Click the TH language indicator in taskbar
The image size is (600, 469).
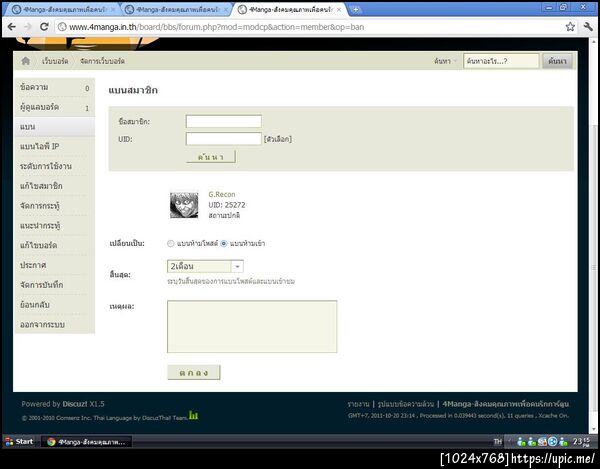tap(497, 442)
